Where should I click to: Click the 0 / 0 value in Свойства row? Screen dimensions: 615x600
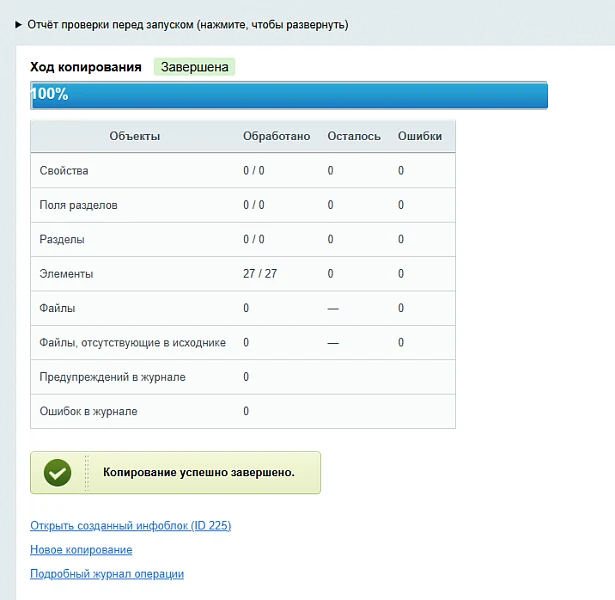[x=254, y=171]
